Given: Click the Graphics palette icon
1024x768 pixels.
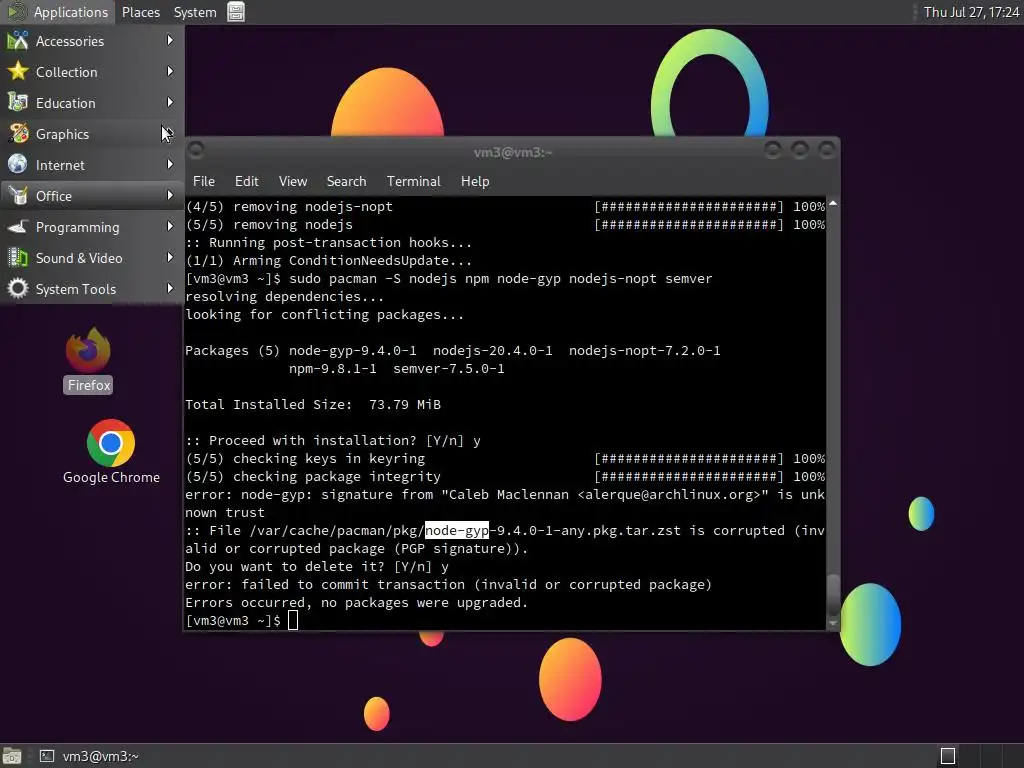Looking at the screenshot, I should click(18, 133).
